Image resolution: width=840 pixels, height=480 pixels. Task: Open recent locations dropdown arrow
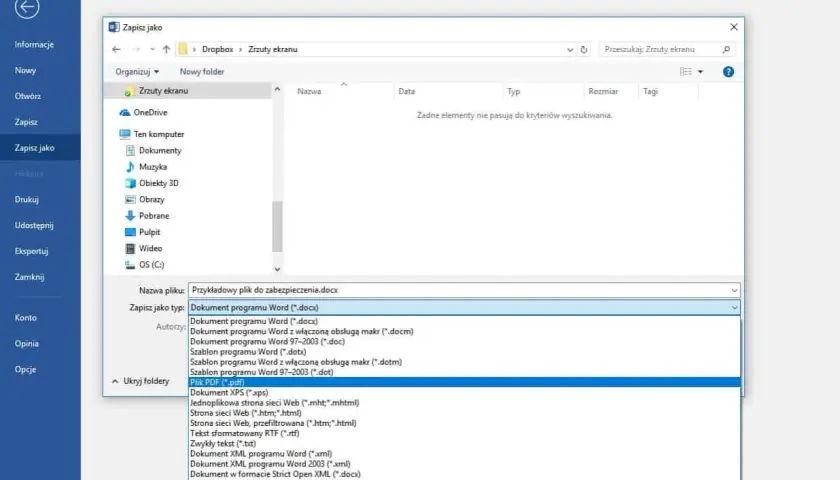[x=152, y=49]
